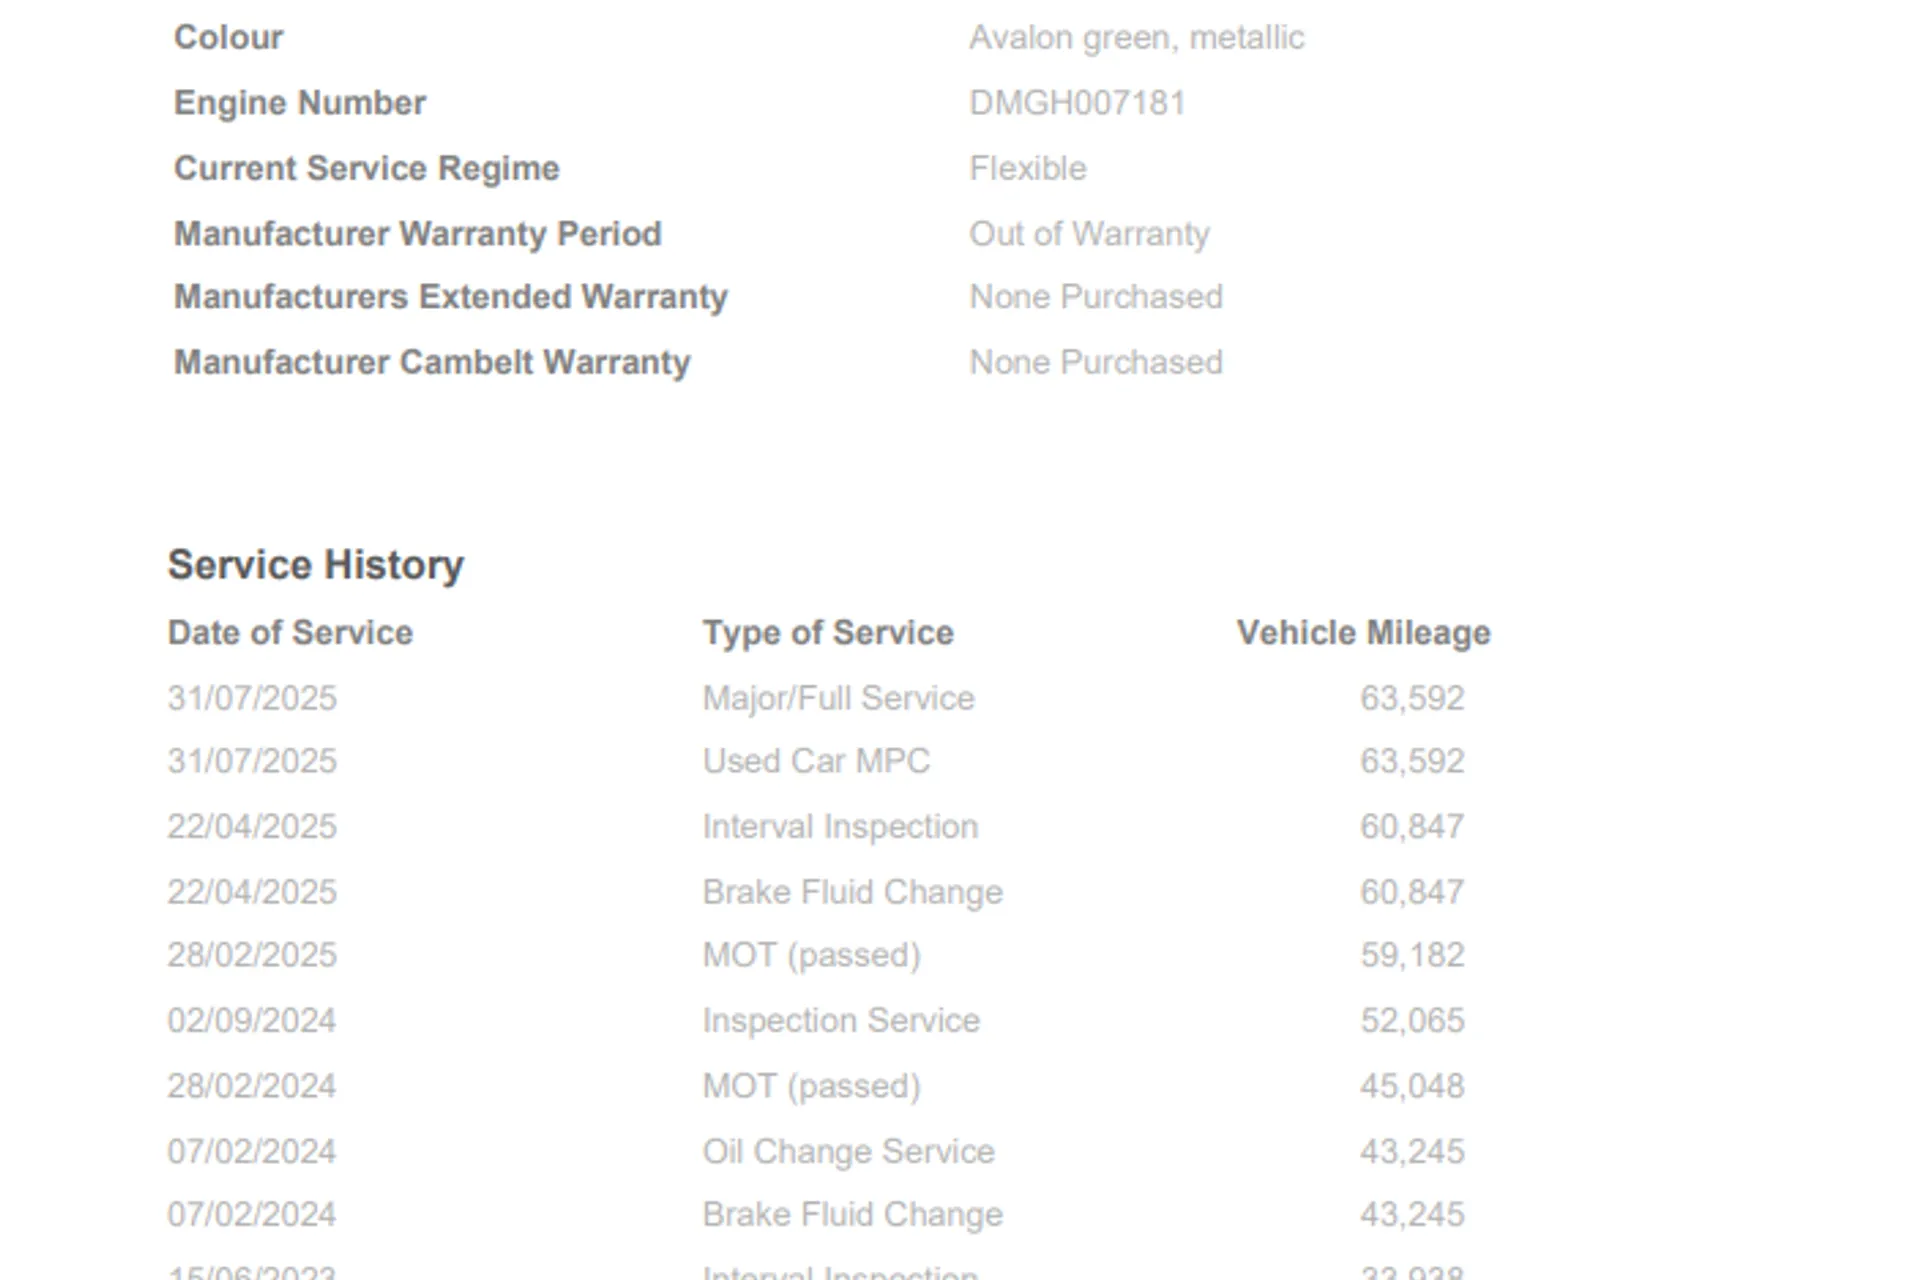The width and height of the screenshot is (1920, 1280).
Task: Click the Oil Change Service entry
Action: pyautogui.click(x=848, y=1151)
